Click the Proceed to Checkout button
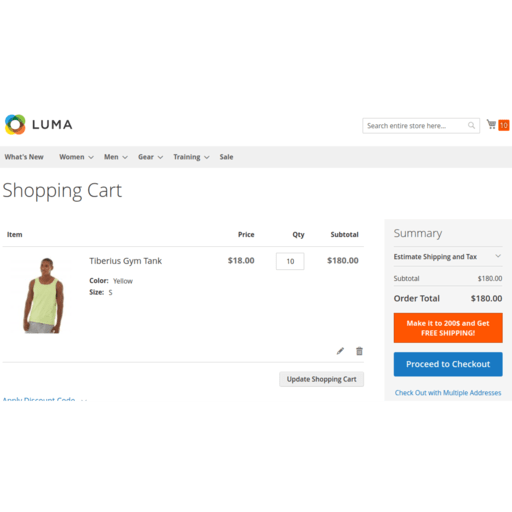The image size is (512, 512). [448, 364]
